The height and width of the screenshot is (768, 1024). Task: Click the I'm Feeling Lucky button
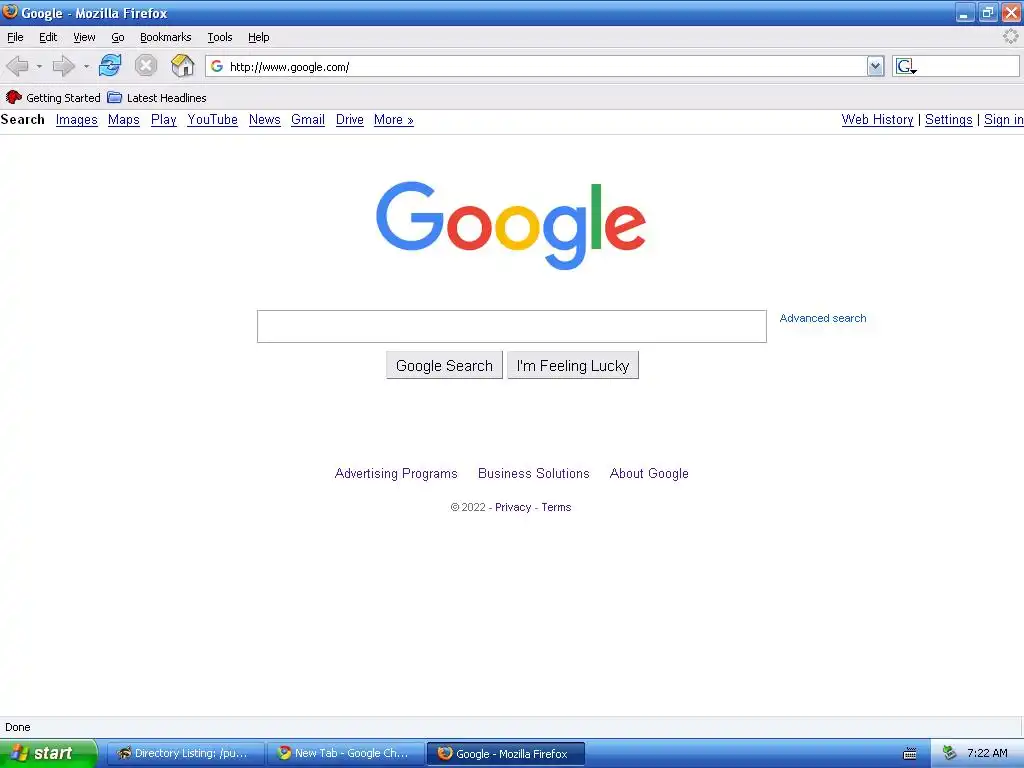click(x=573, y=365)
